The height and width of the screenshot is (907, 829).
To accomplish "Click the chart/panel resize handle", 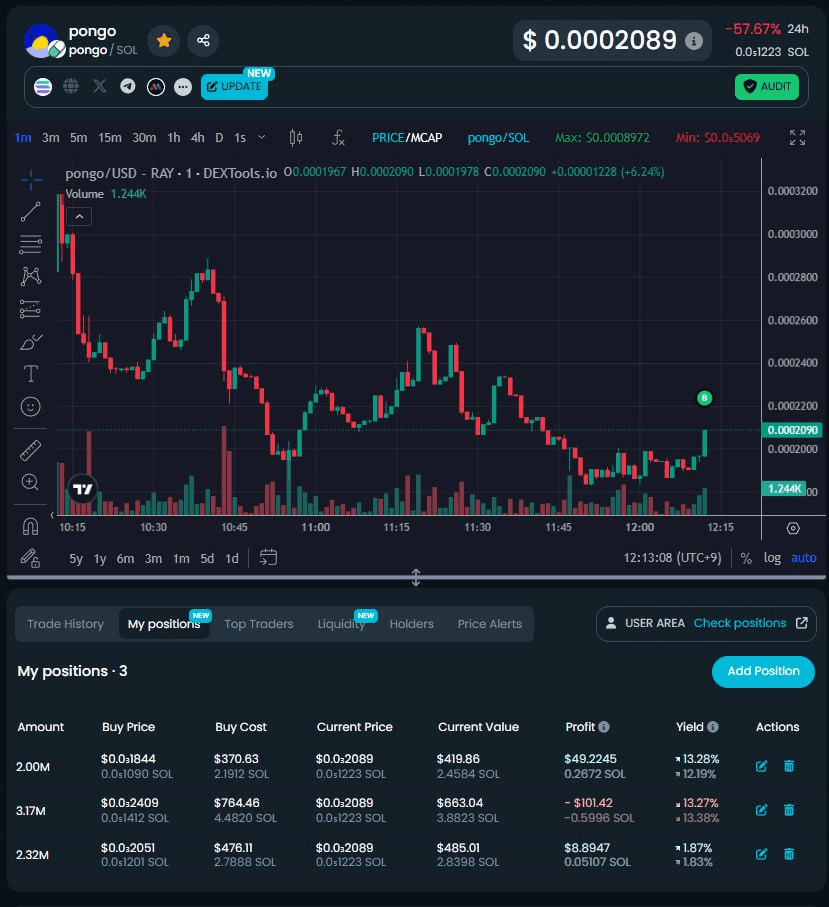I will 416,577.
